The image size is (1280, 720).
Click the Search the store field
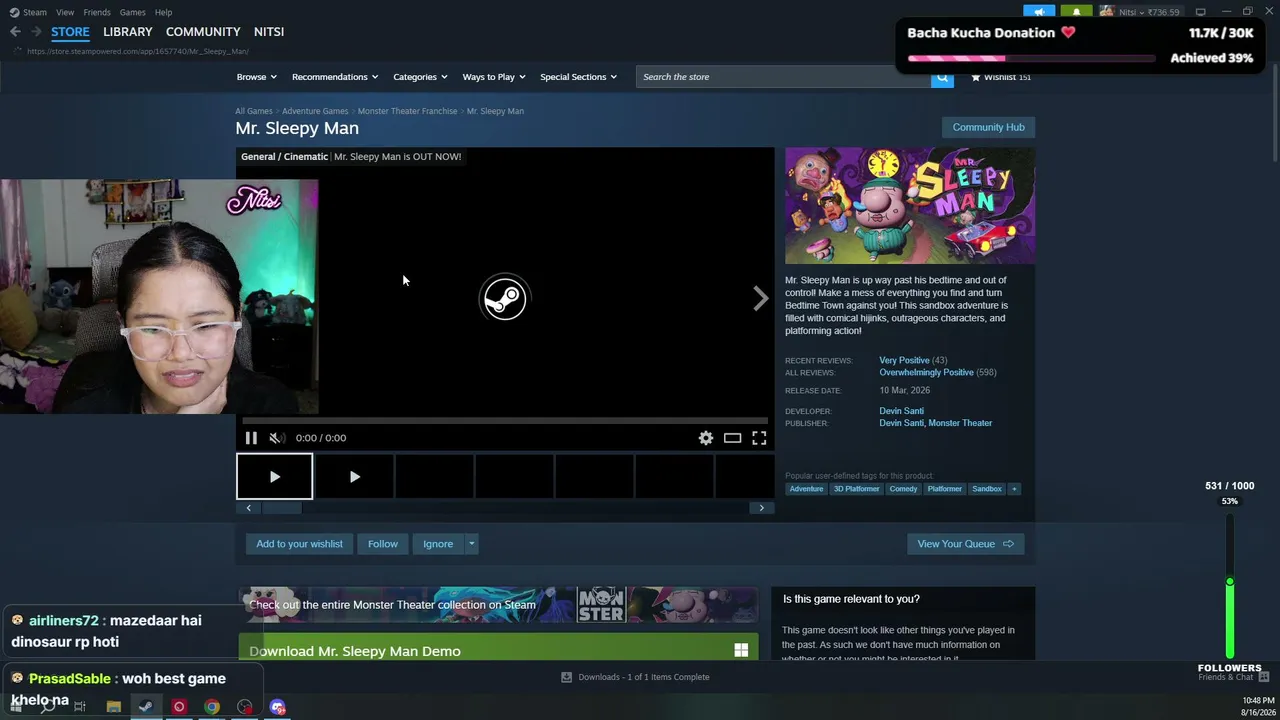point(784,77)
